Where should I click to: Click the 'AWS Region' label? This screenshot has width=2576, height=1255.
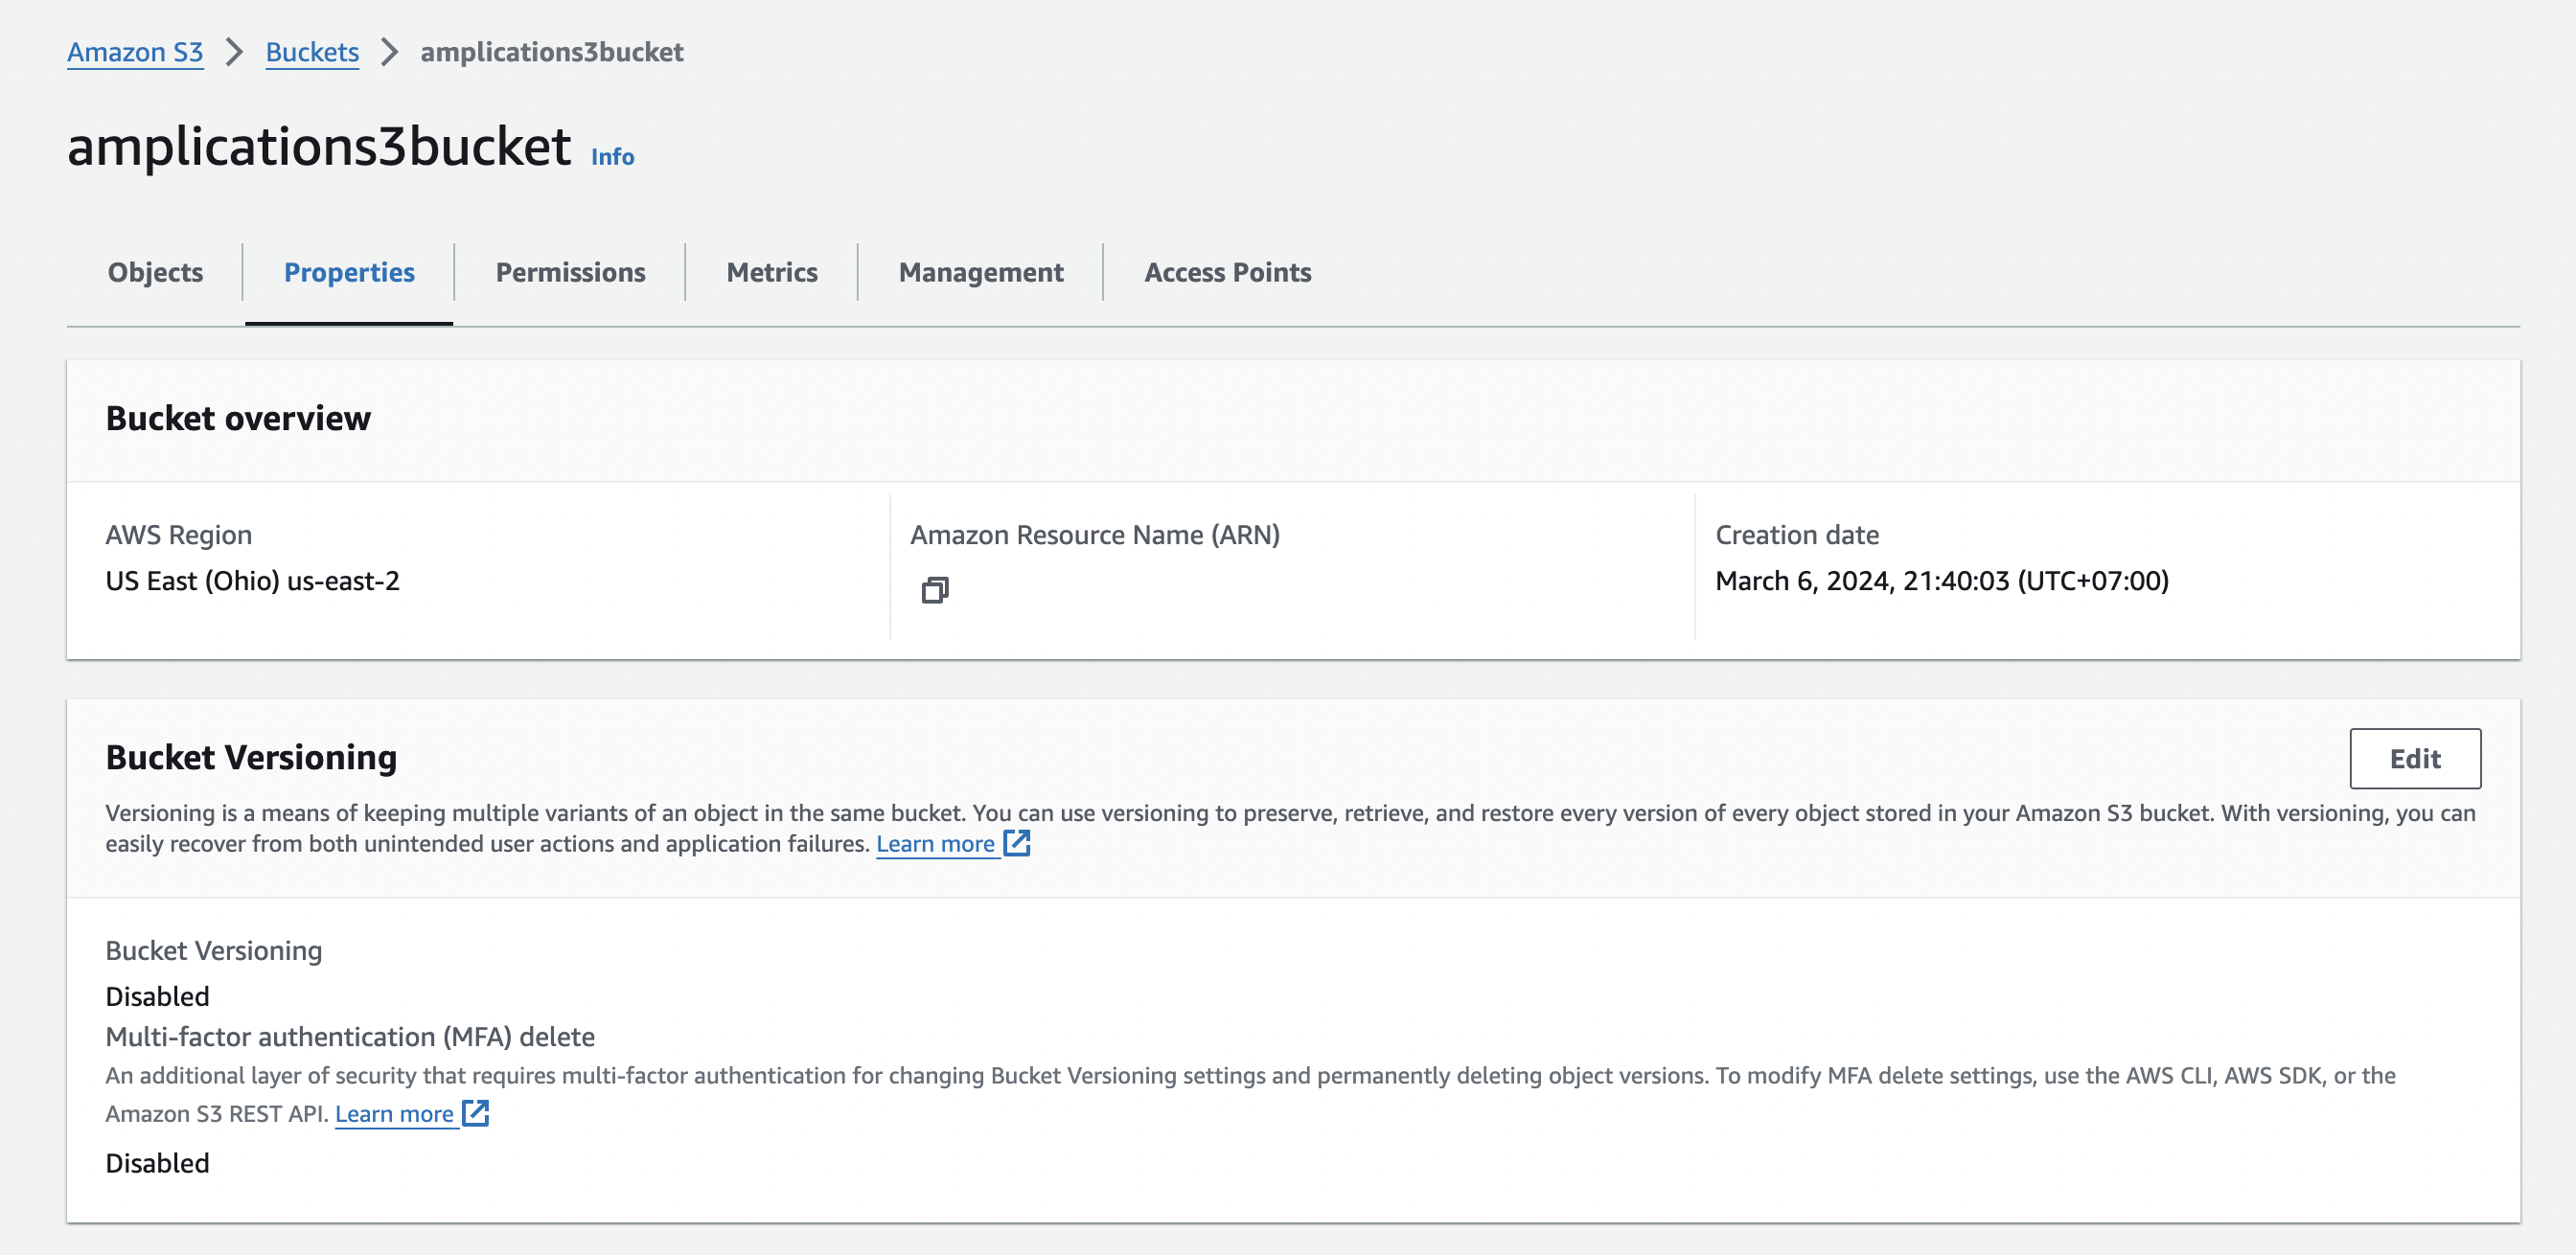[x=179, y=535]
